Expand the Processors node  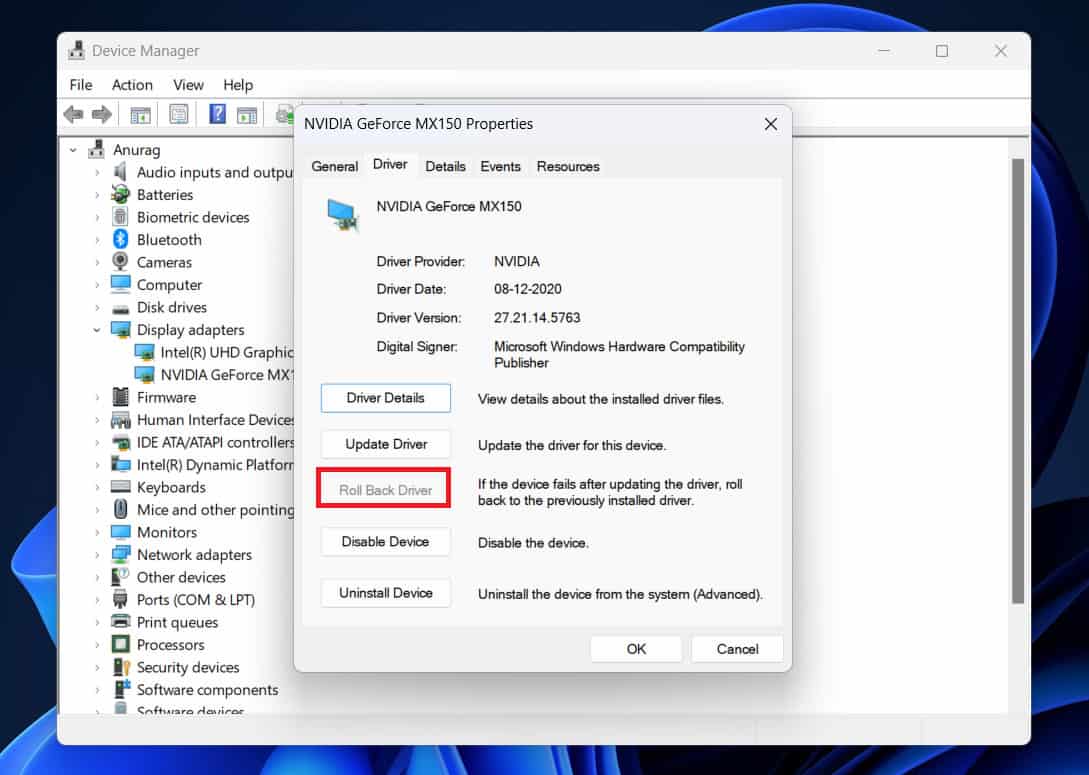pyautogui.click(x=97, y=644)
